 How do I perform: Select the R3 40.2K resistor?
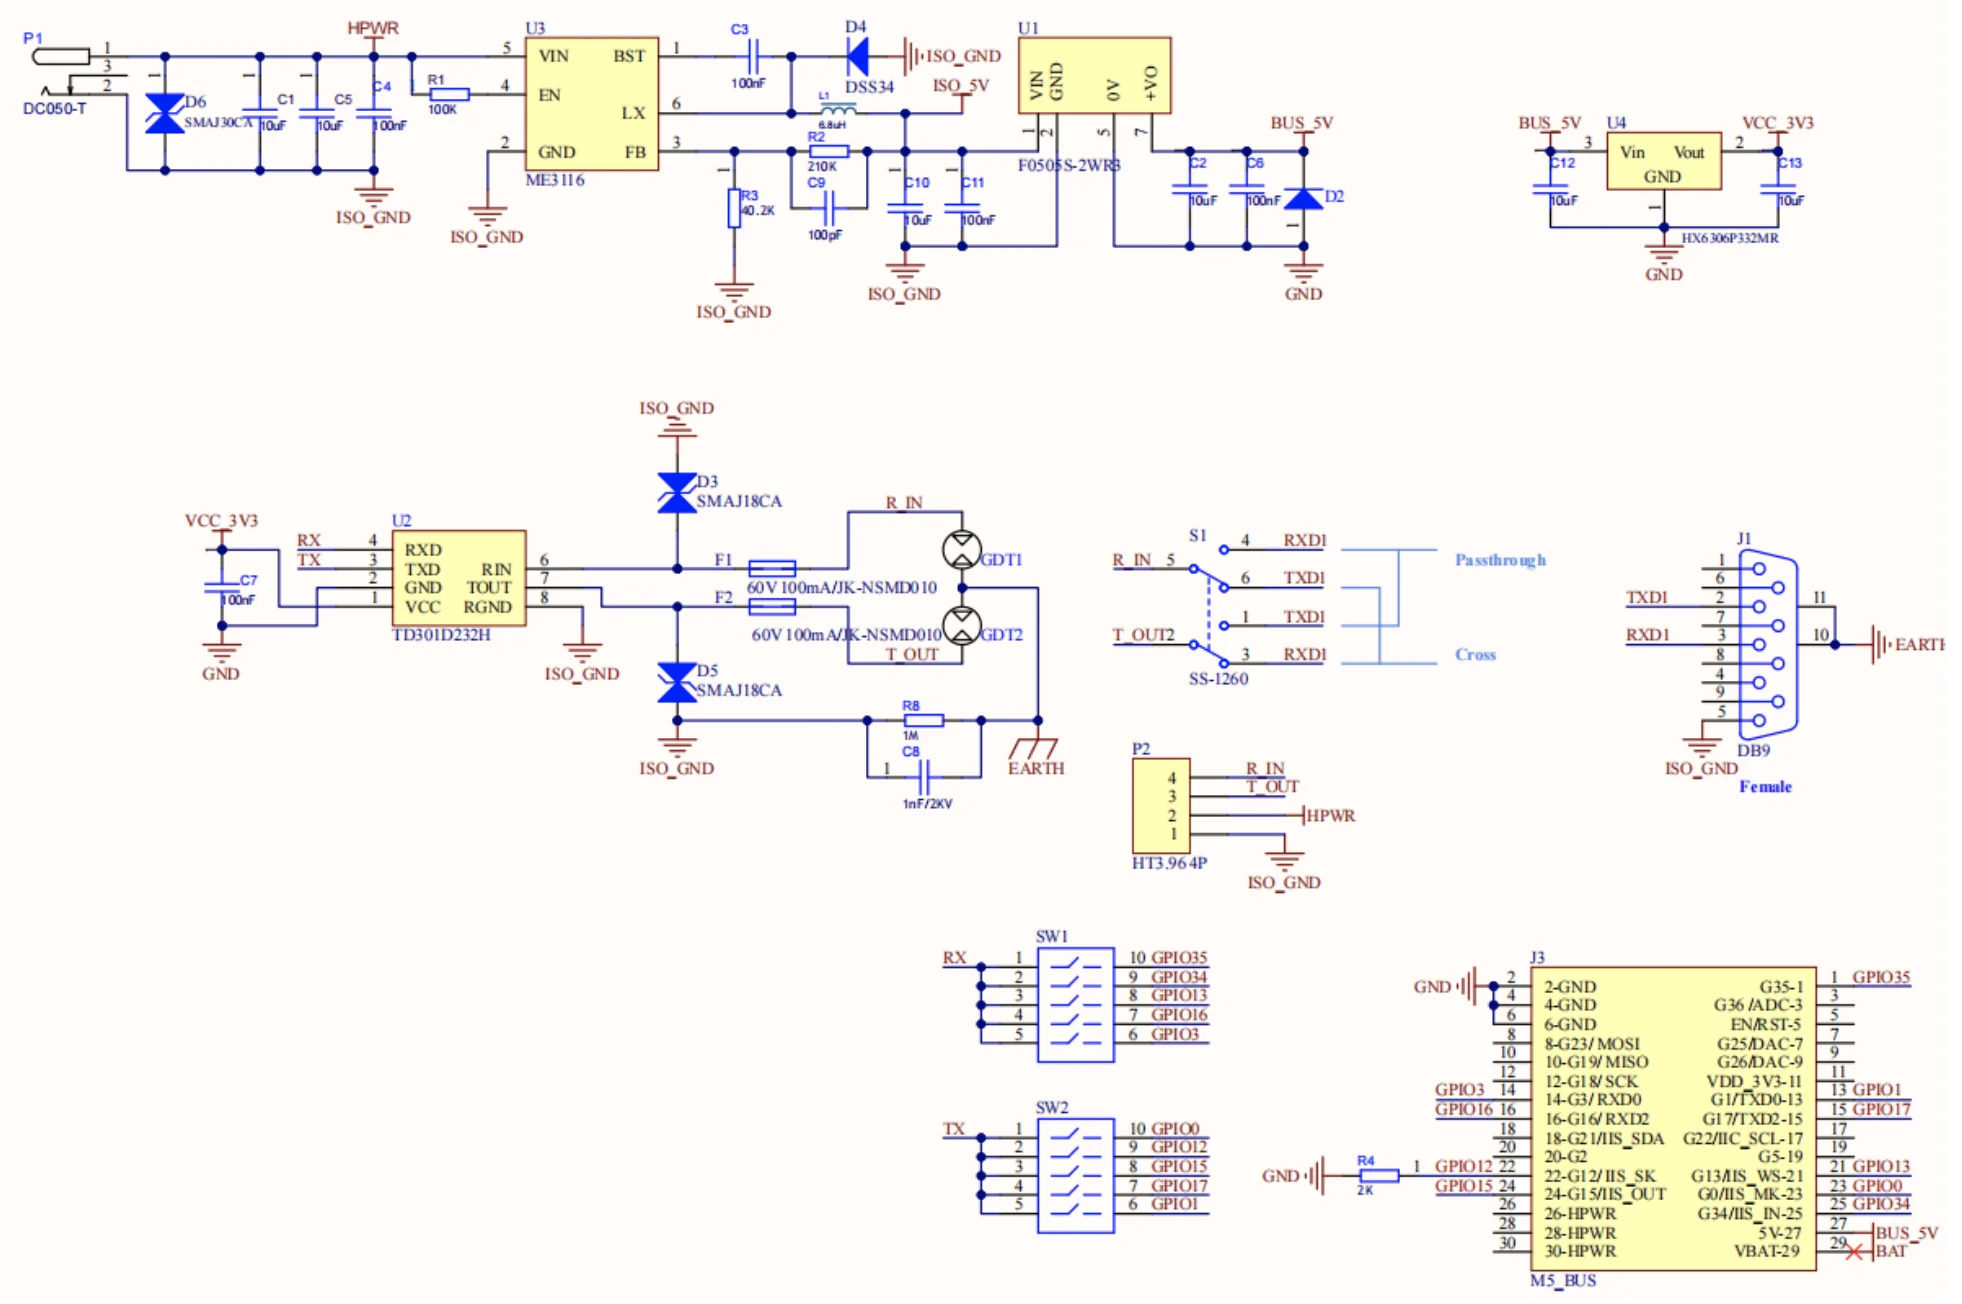pos(734,208)
